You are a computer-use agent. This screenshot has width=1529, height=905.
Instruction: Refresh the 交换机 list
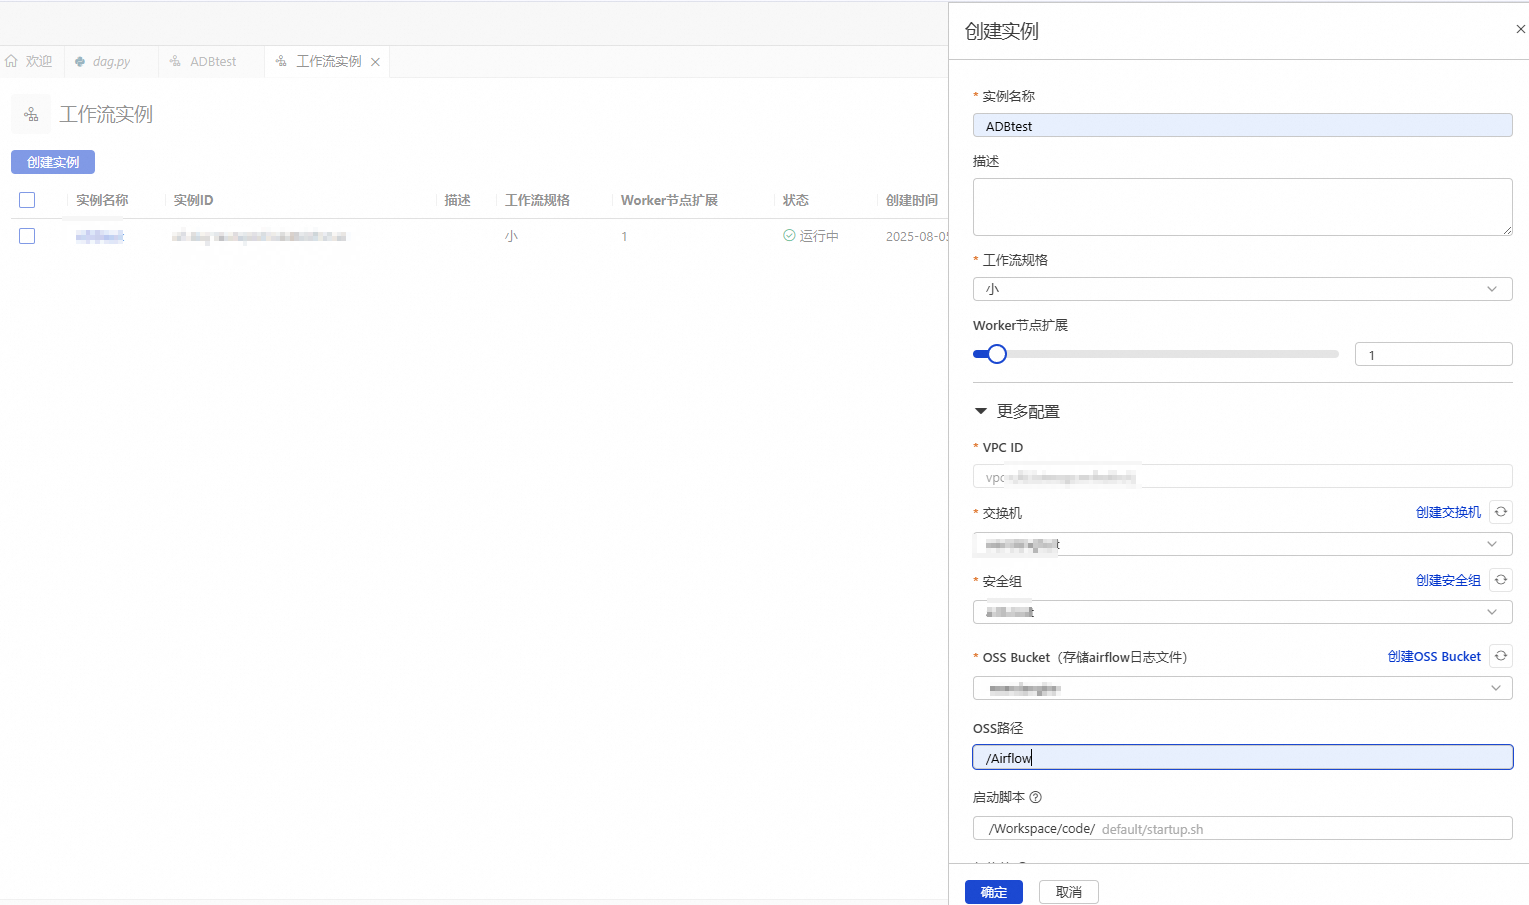click(1501, 512)
